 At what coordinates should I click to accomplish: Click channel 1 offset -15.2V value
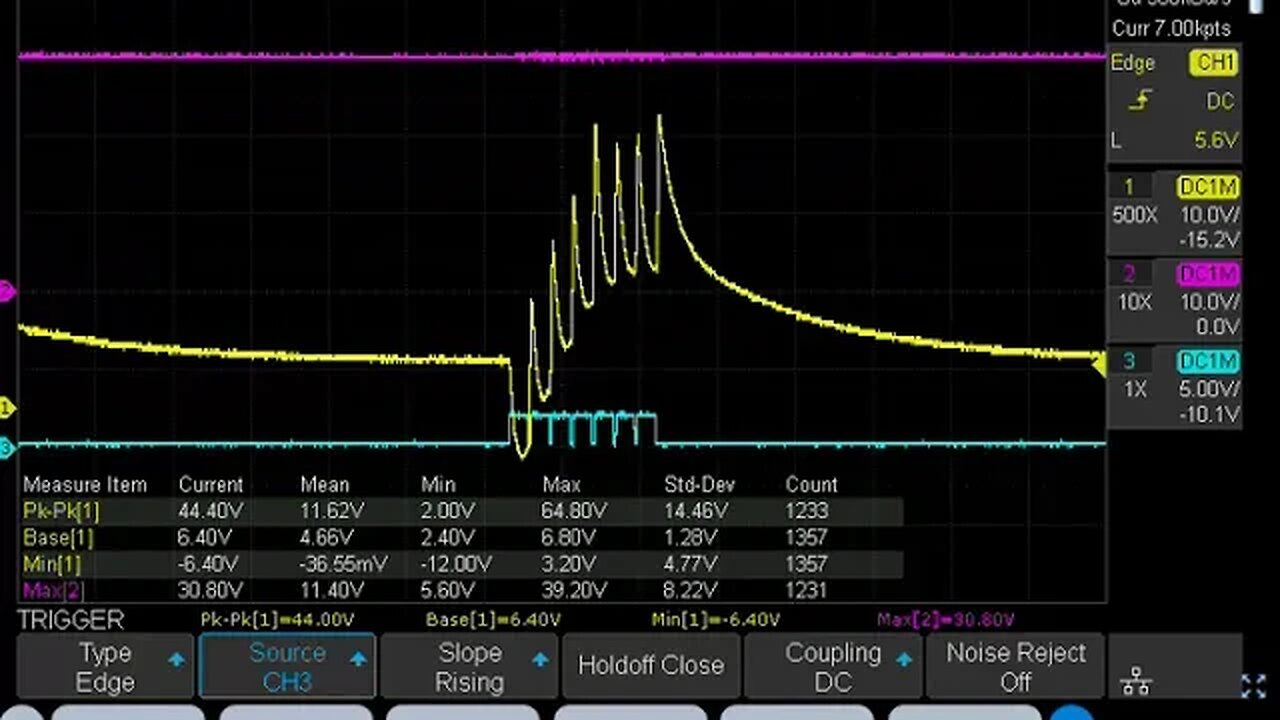1209,240
